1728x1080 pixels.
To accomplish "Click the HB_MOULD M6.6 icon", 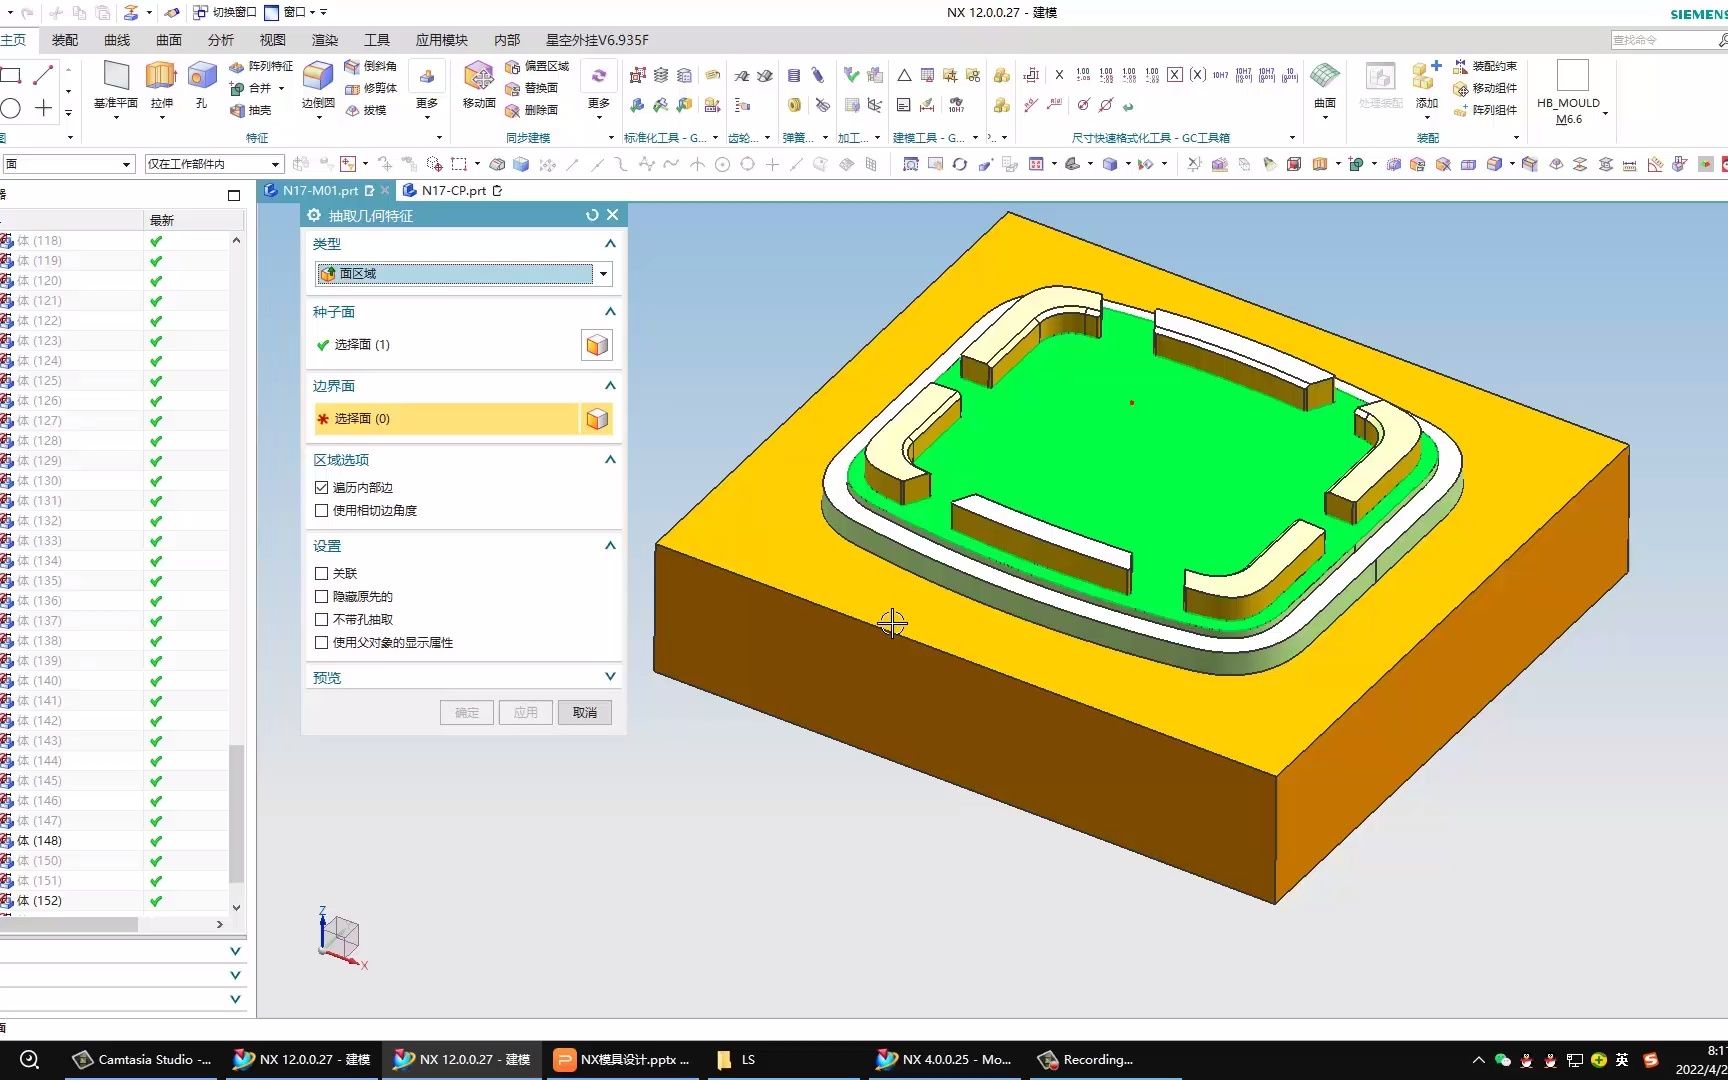I will click(x=1570, y=91).
